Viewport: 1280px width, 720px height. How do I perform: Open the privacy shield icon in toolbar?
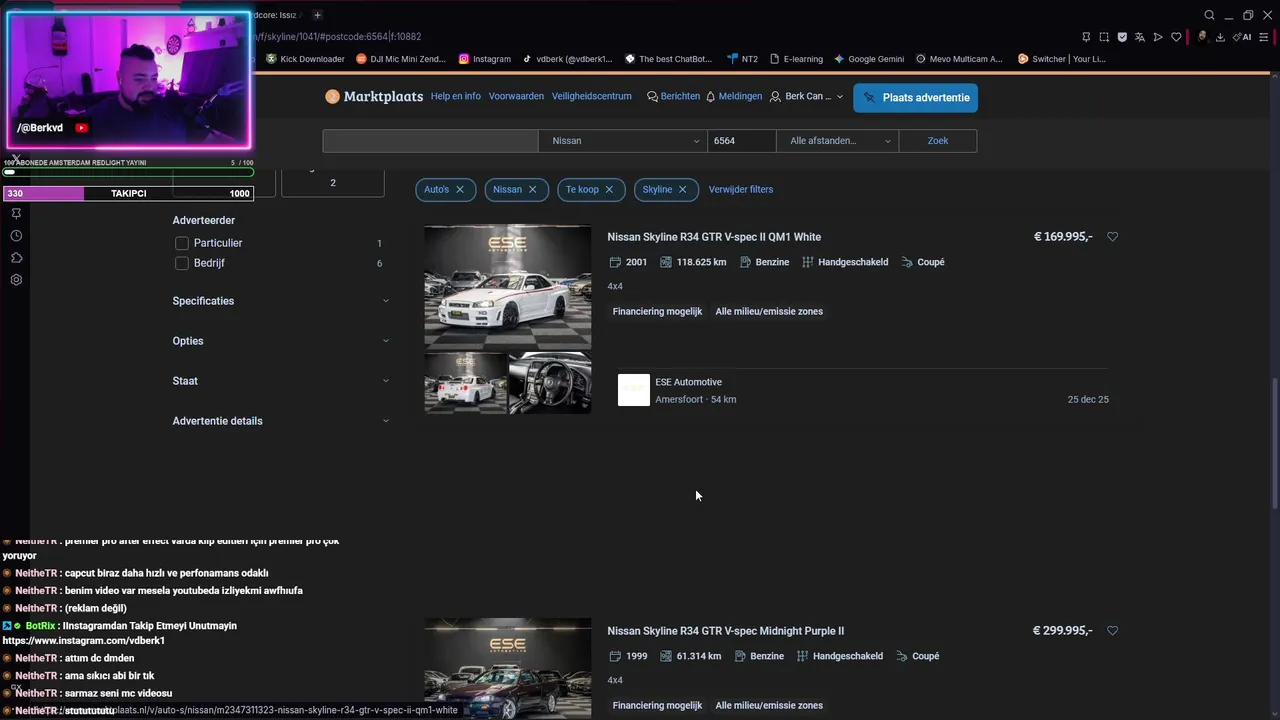(x=1122, y=37)
